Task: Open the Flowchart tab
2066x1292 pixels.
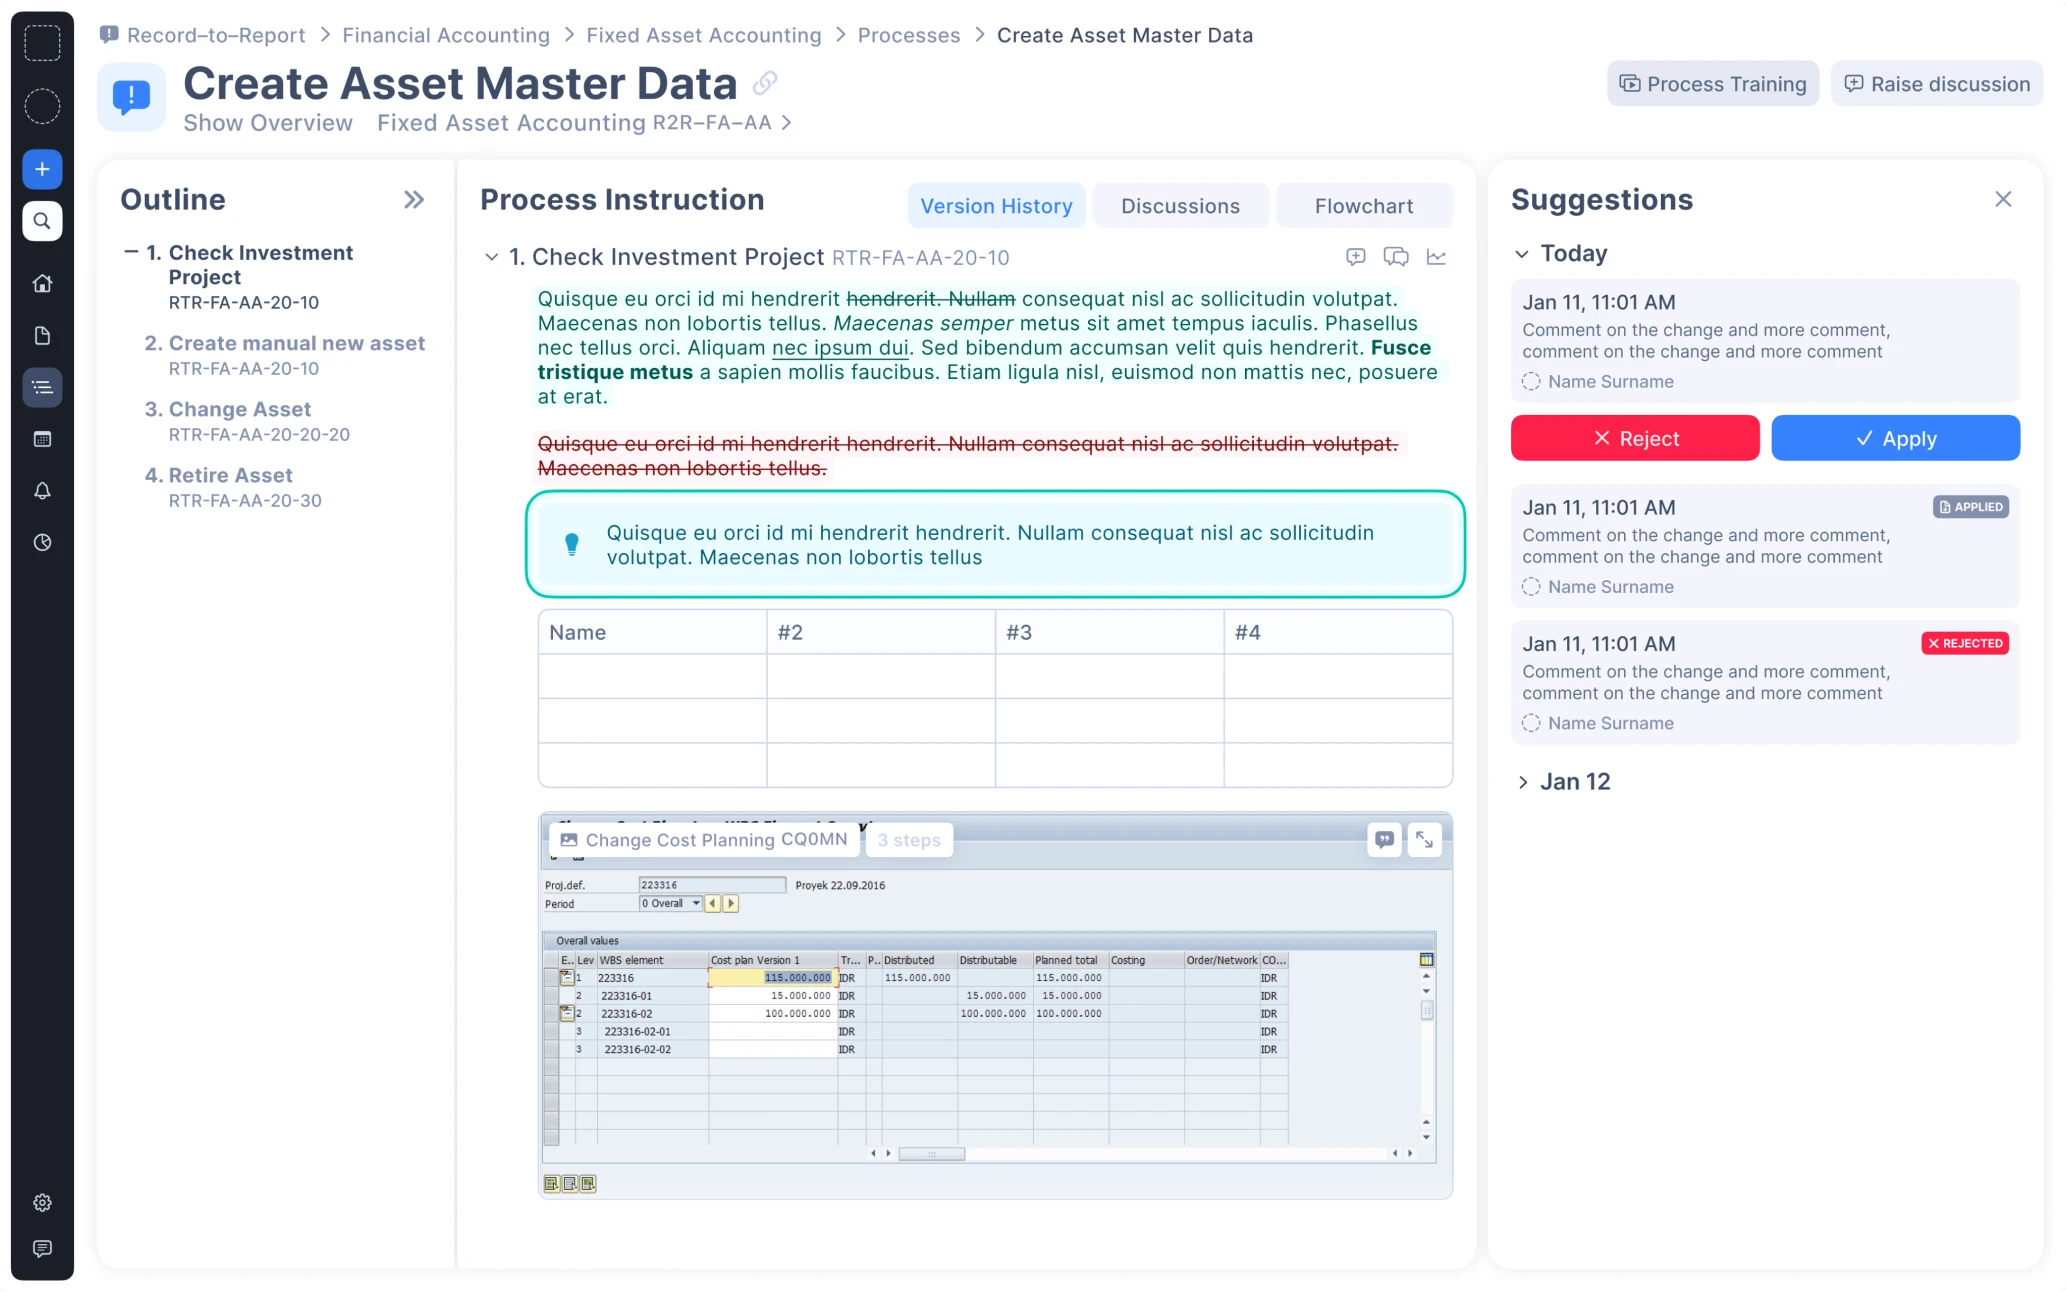Action: (x=1365, y=205)
